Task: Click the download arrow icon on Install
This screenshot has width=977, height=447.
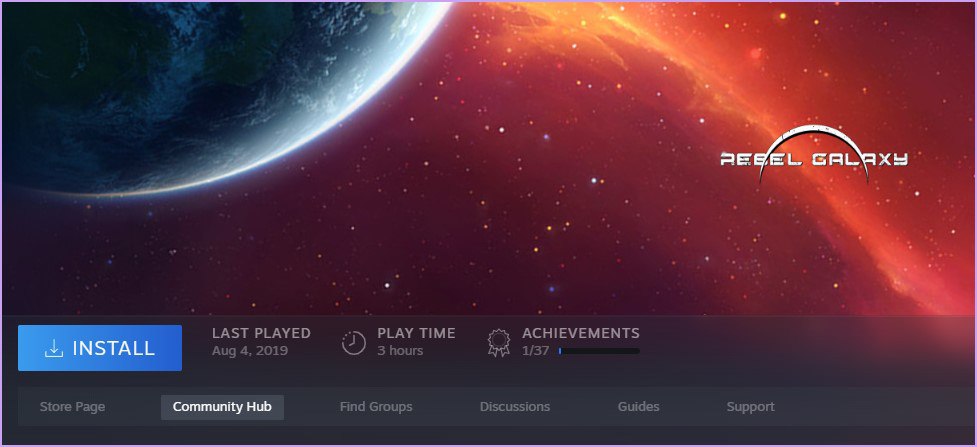Action: point(54,348)
